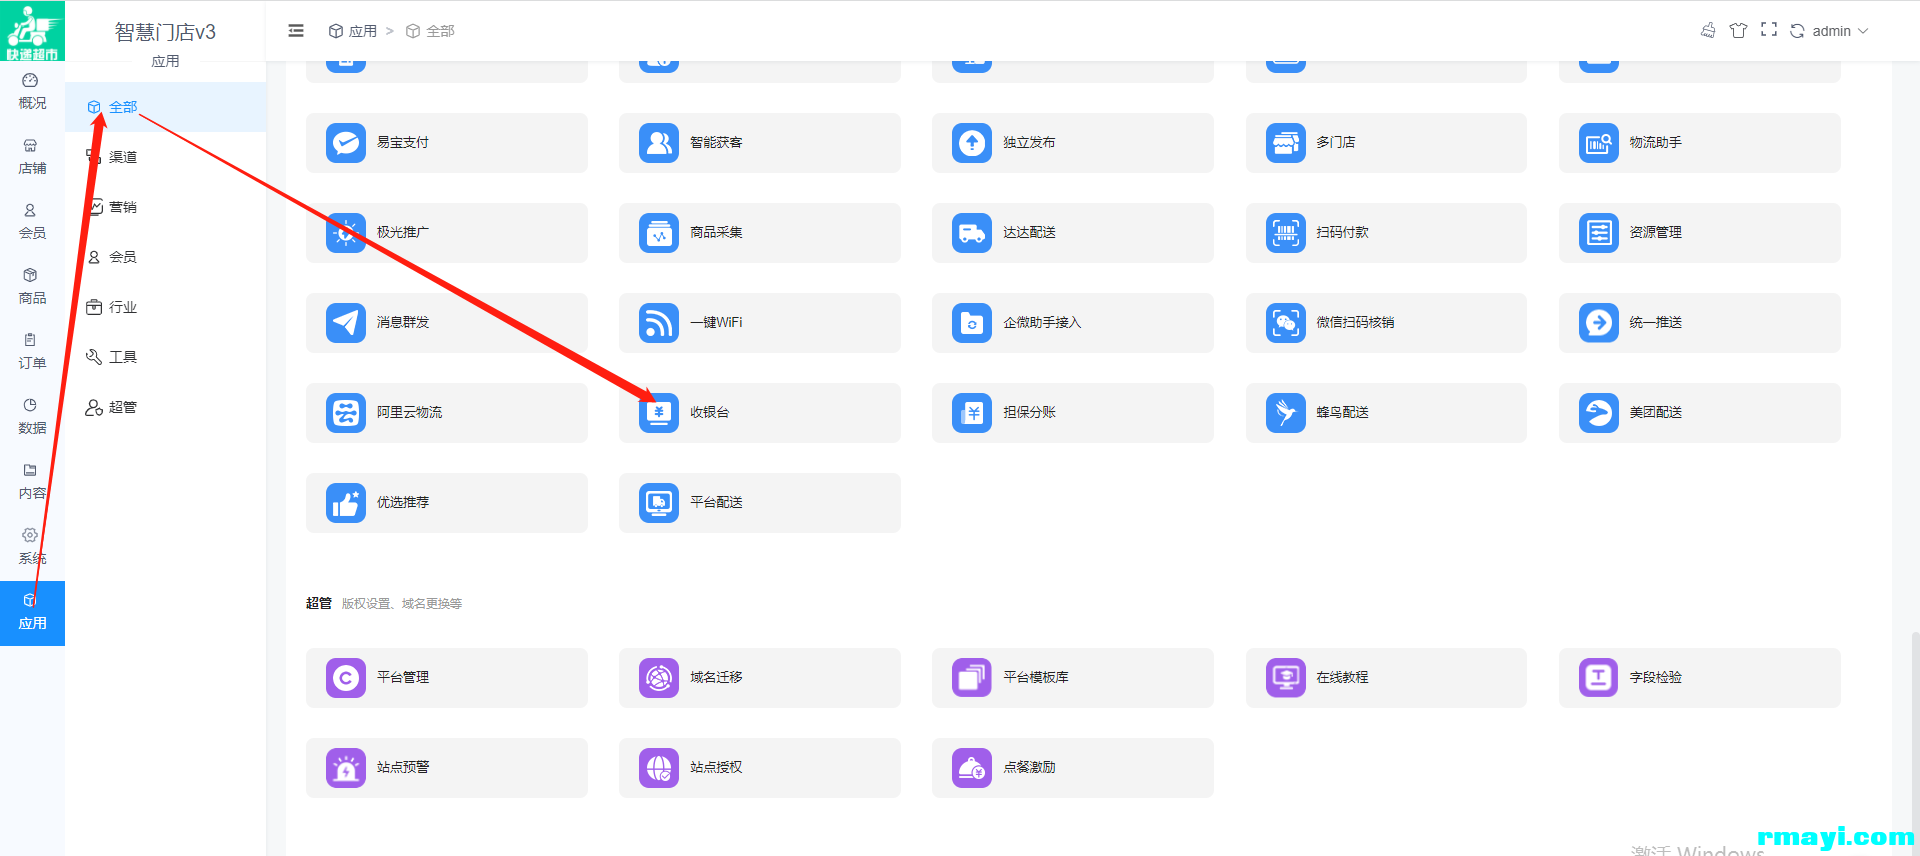Open the 商品采集 app icon
Screen dimensions: 1920x856
tap(659, 233)
